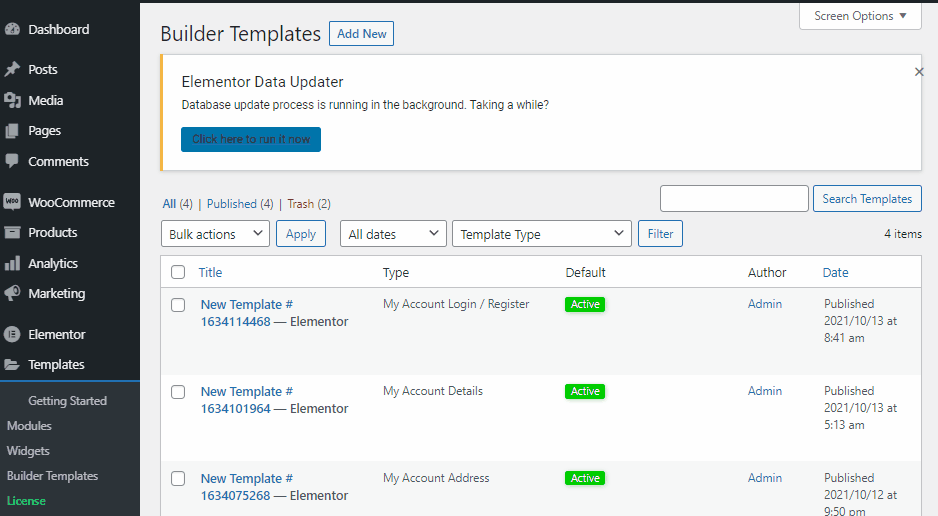Click Admin author for My Account Address row
This screenshot has height=516, width=938.
click(765, 478)
